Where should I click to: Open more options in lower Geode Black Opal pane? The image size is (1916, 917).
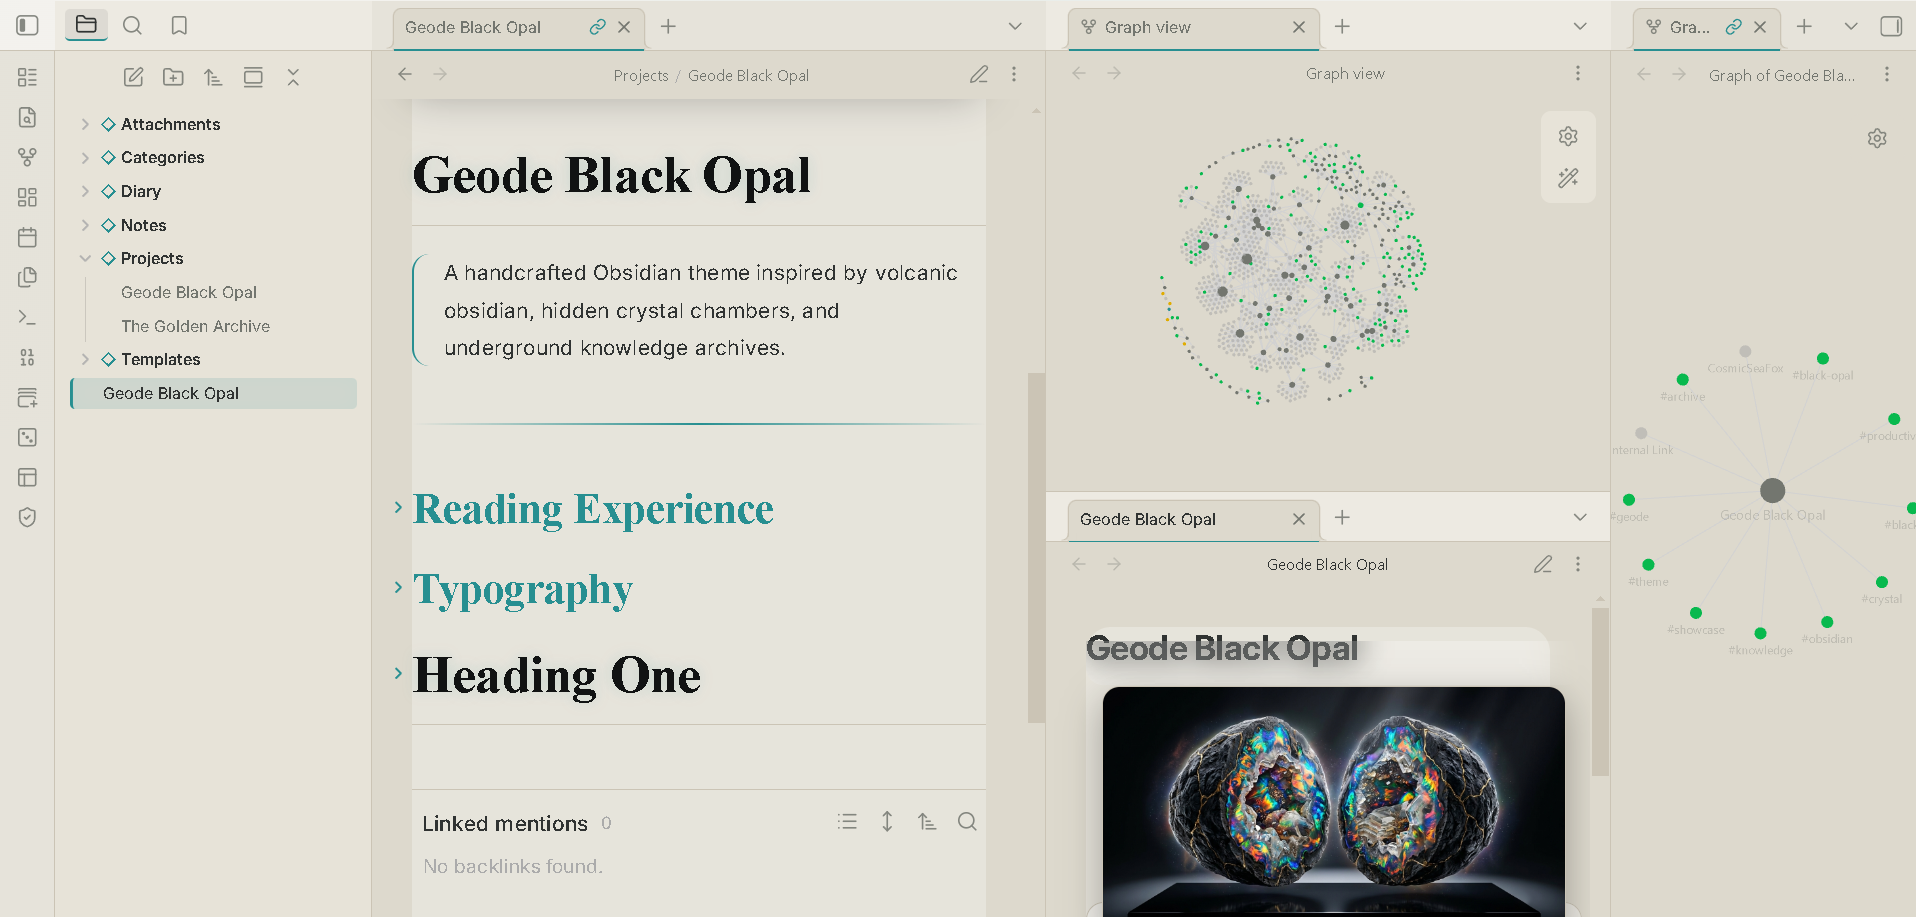1578,564
